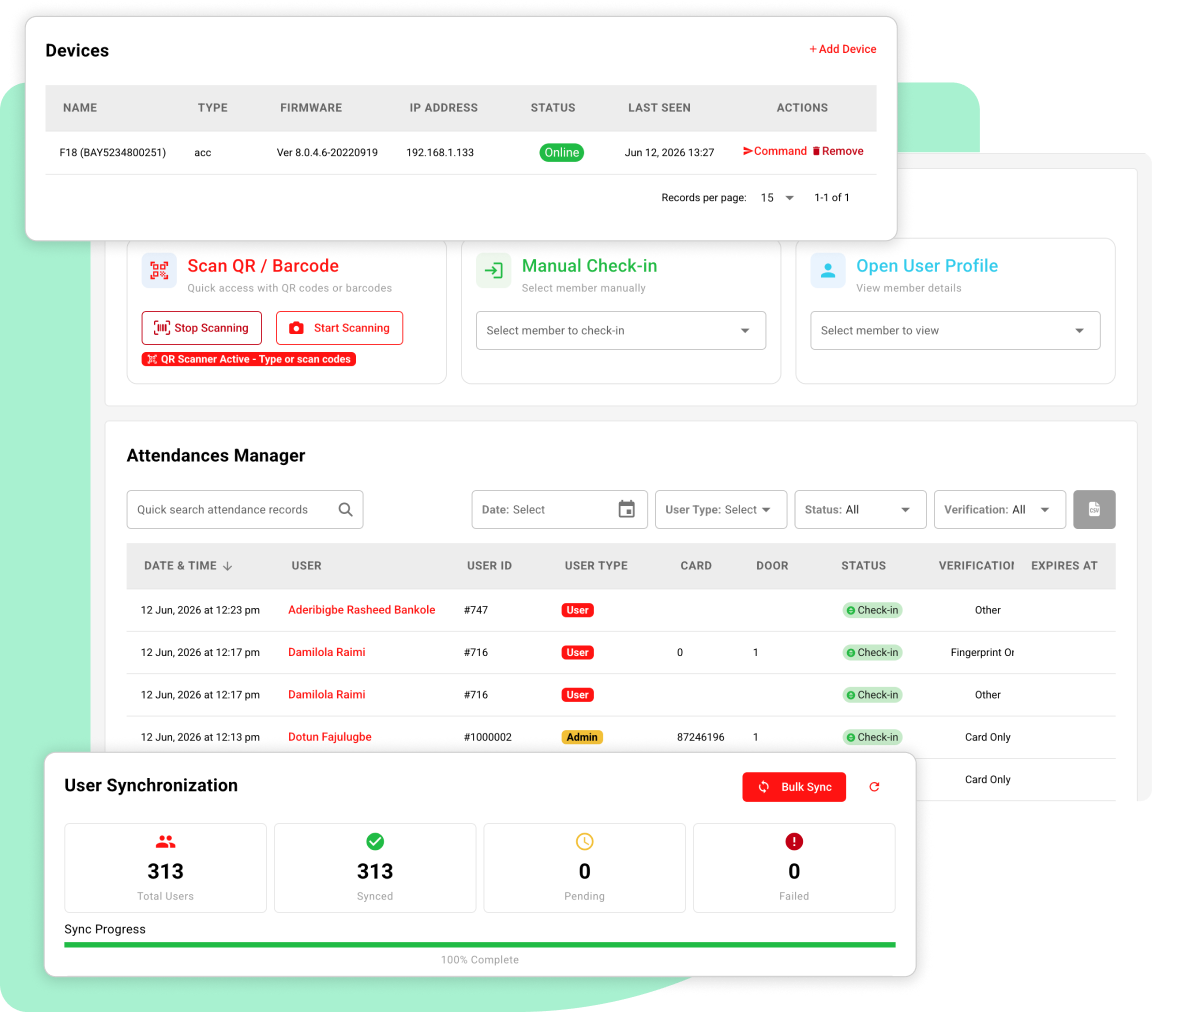Click card number 87246196
Screen dimensions: 1200x1013
click(701, 737)
